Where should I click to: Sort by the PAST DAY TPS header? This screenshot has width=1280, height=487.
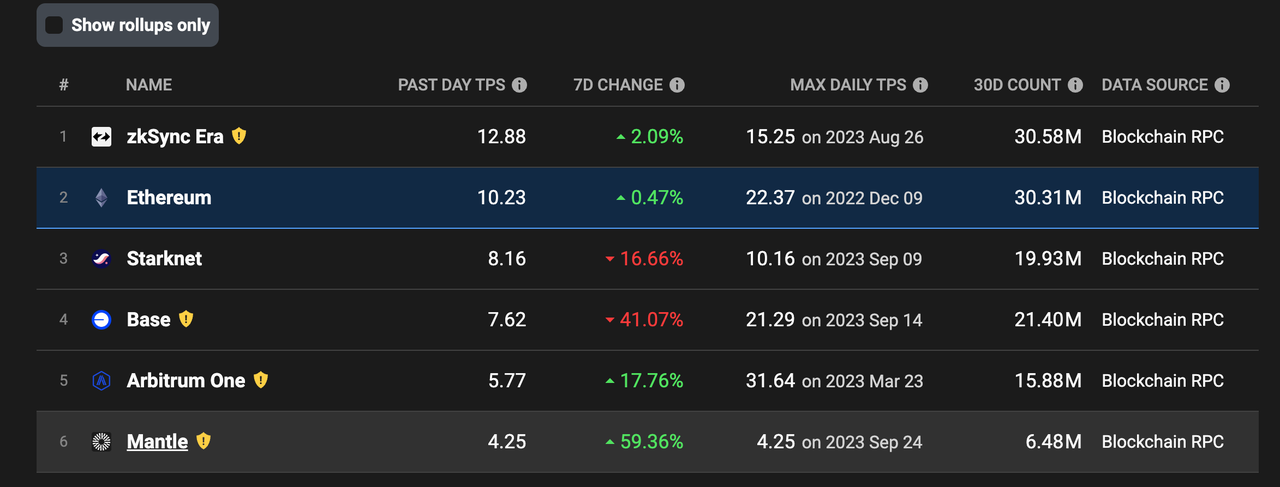click(452, 85)
